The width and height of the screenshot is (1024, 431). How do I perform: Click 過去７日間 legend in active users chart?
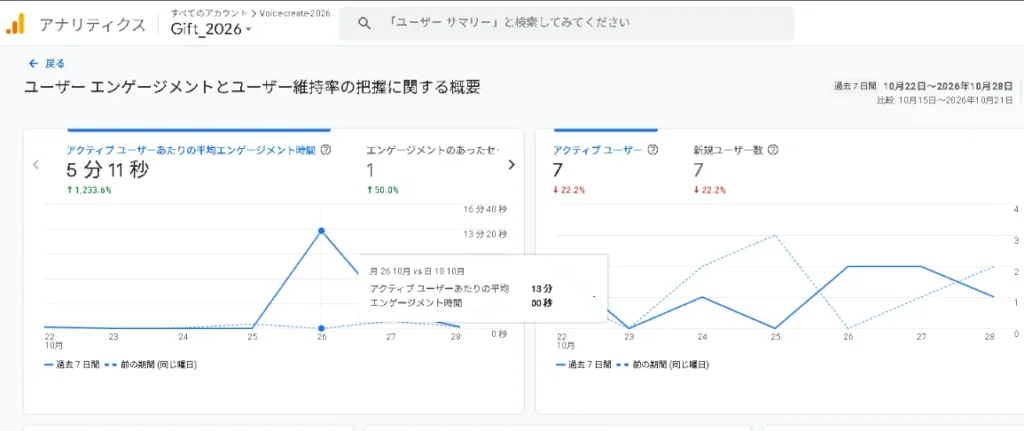[x=584, y=364]
